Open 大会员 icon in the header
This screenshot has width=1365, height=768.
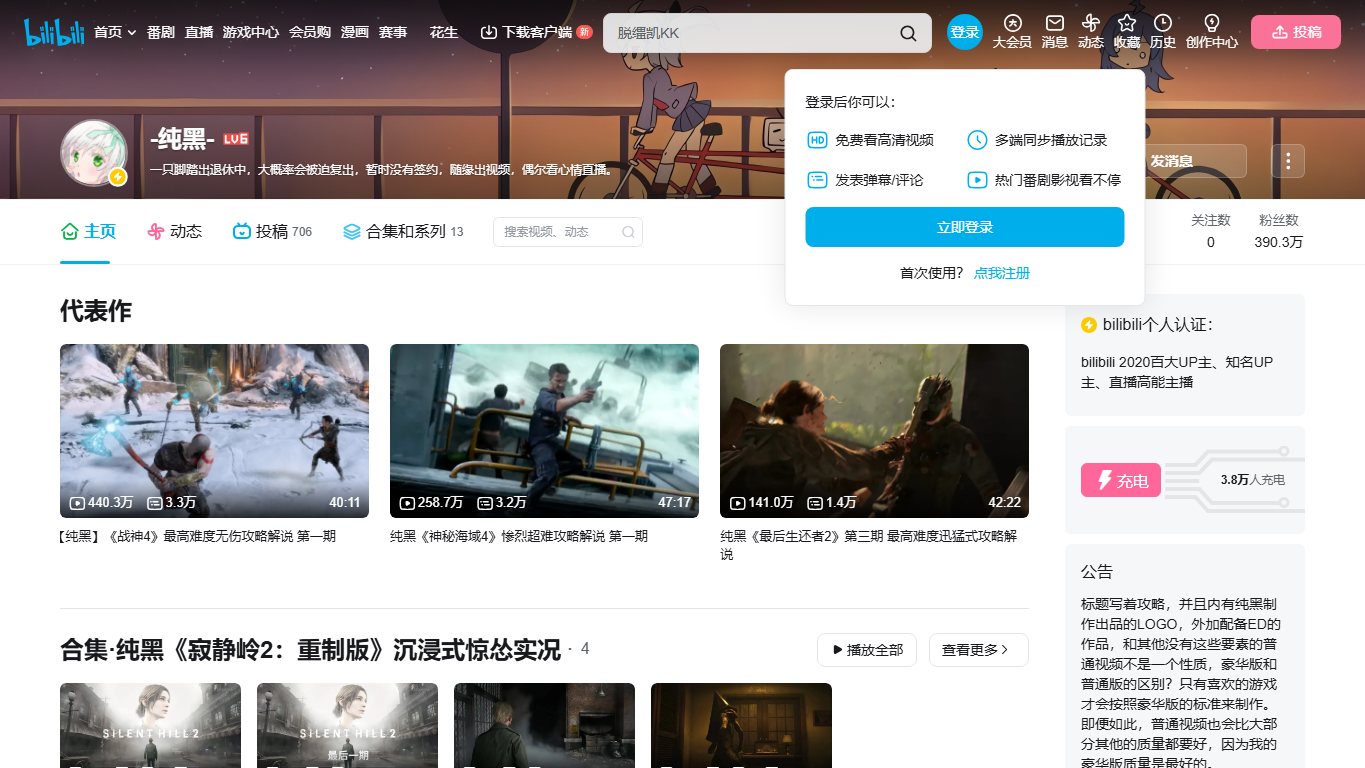(1012, 32)
